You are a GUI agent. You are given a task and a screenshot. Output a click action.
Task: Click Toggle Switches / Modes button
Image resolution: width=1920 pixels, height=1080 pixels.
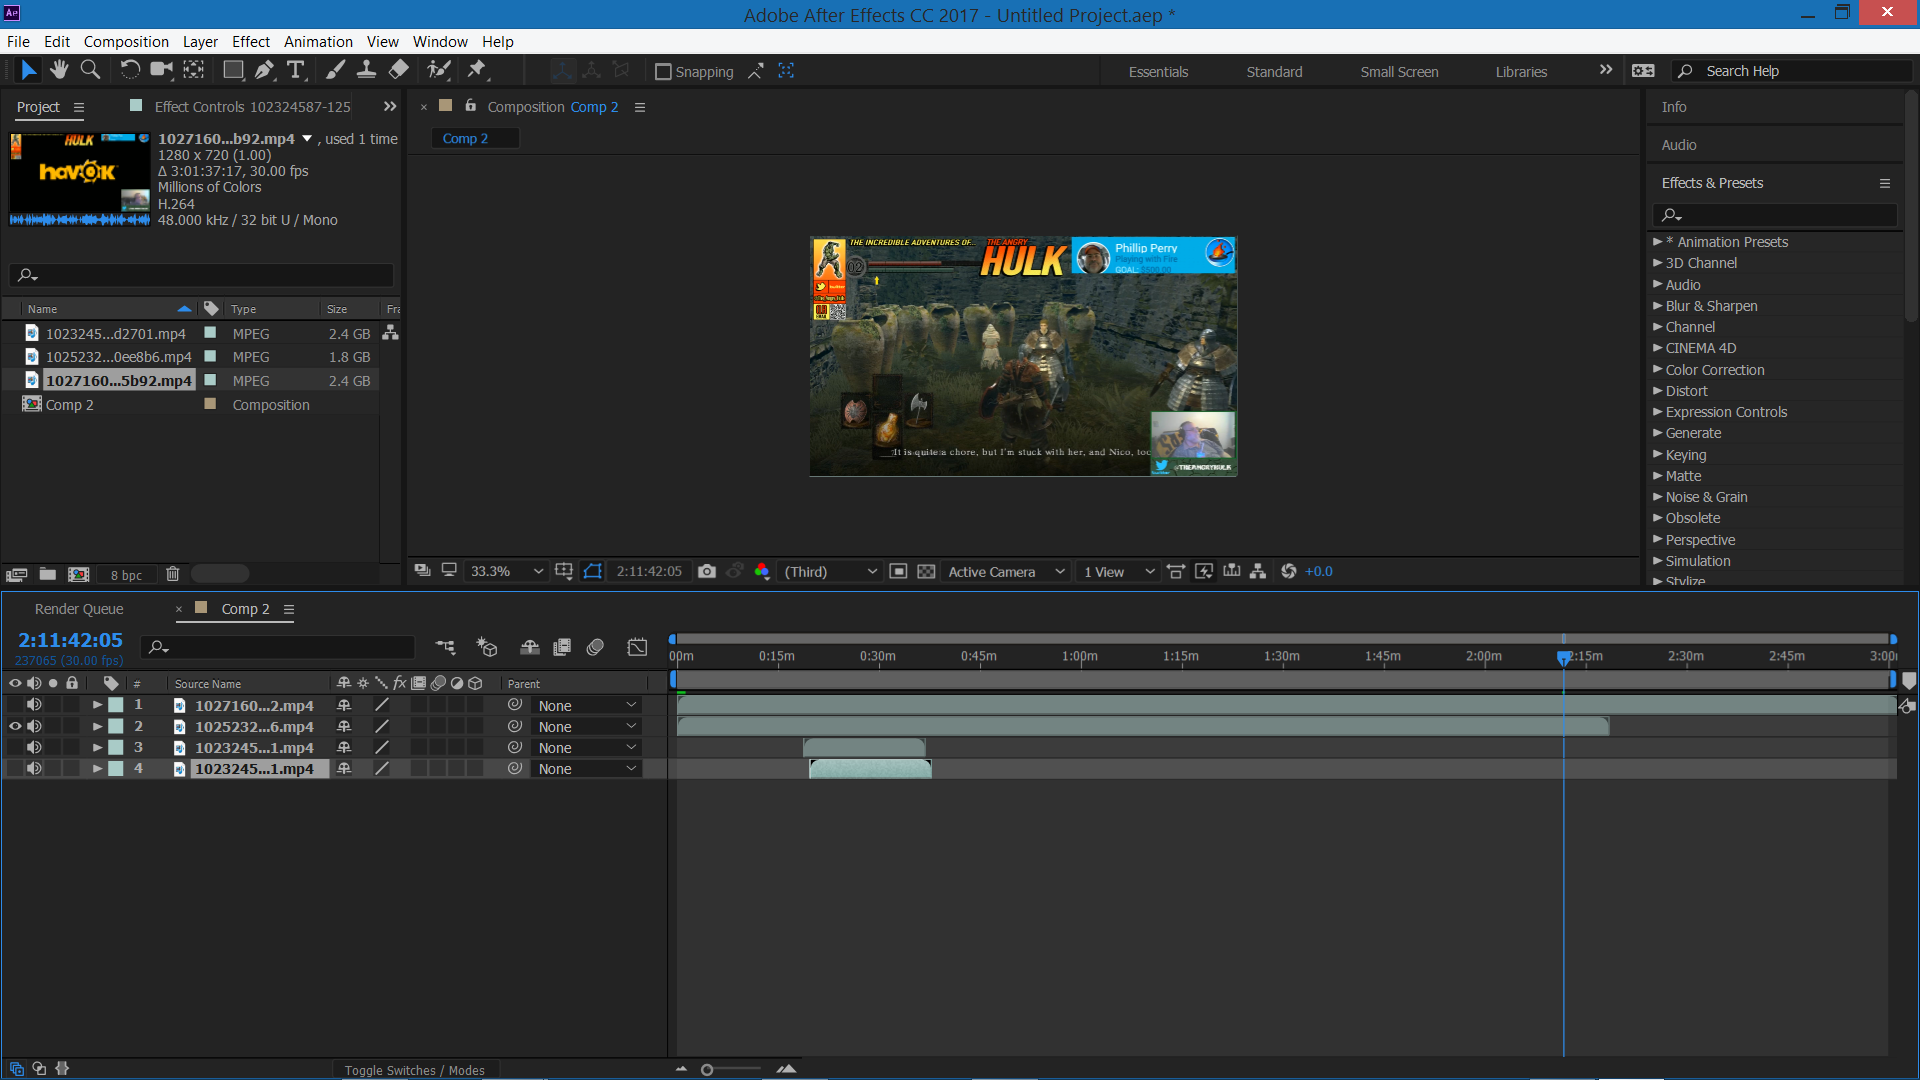(x=414, y=1070)
